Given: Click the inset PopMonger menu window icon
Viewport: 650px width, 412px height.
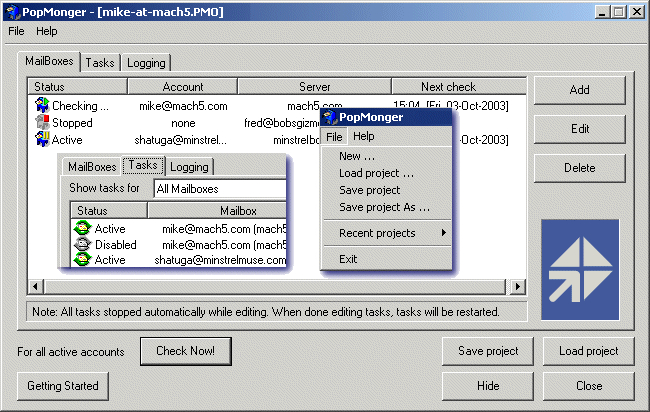Looking at the screenshot, I should click(330, 118).
